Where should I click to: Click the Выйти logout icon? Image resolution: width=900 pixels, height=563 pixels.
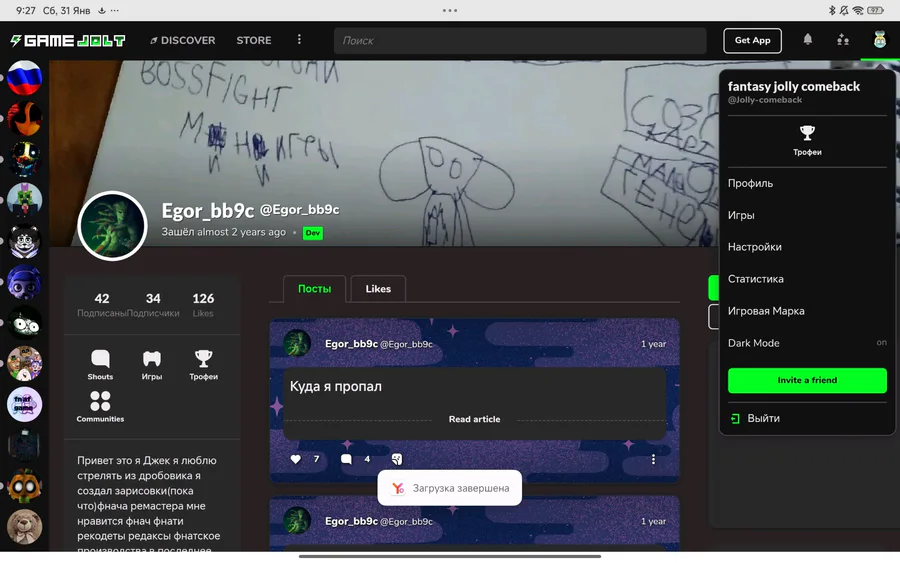(735, 418)
